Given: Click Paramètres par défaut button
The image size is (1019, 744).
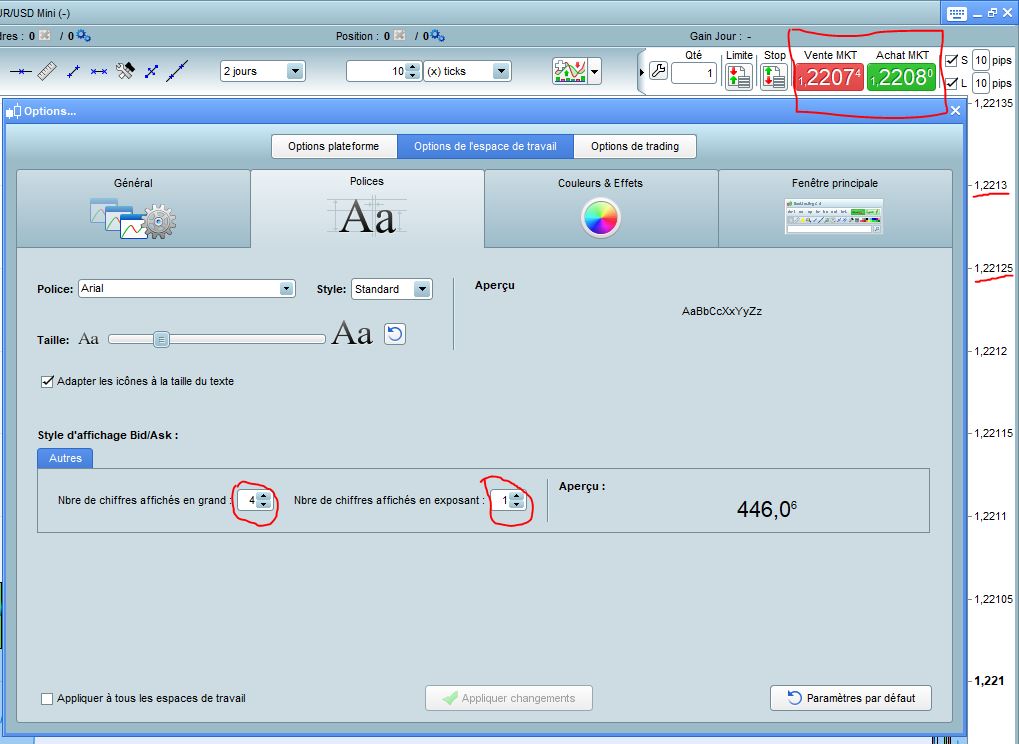Looking at the screenshot, I should pos(851,698).
